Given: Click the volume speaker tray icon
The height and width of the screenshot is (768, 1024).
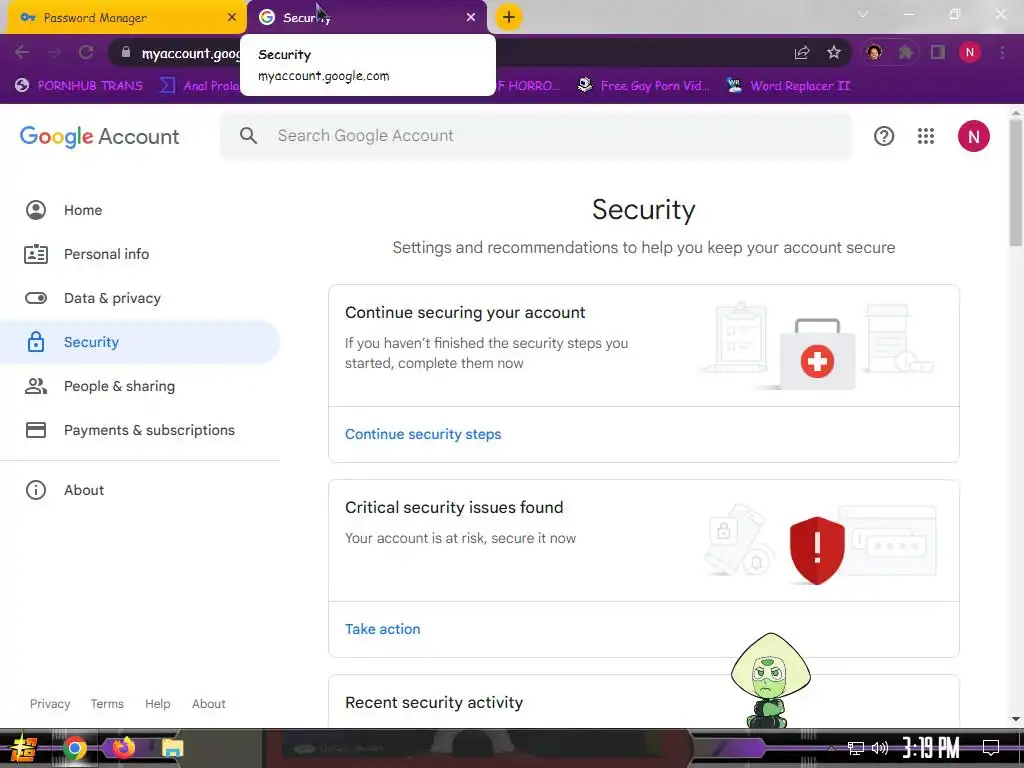Looking at the screenshot, I should pyautogui.click(x=880, y=748).
